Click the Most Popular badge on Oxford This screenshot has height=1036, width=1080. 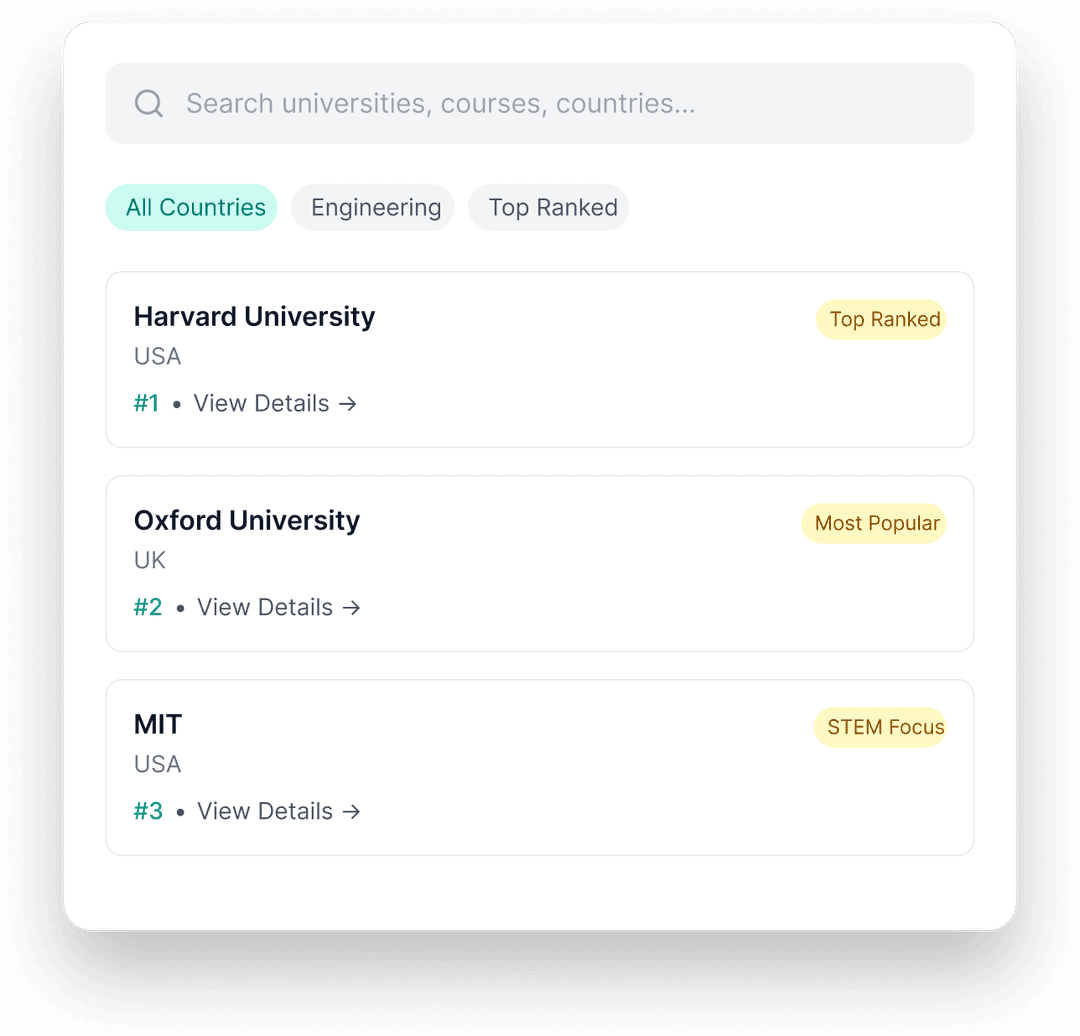(x=874, y=523)
